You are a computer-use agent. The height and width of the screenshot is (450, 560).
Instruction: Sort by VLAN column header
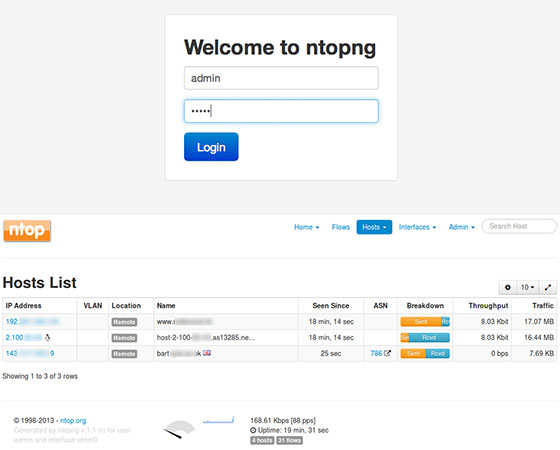coord(93,305)
